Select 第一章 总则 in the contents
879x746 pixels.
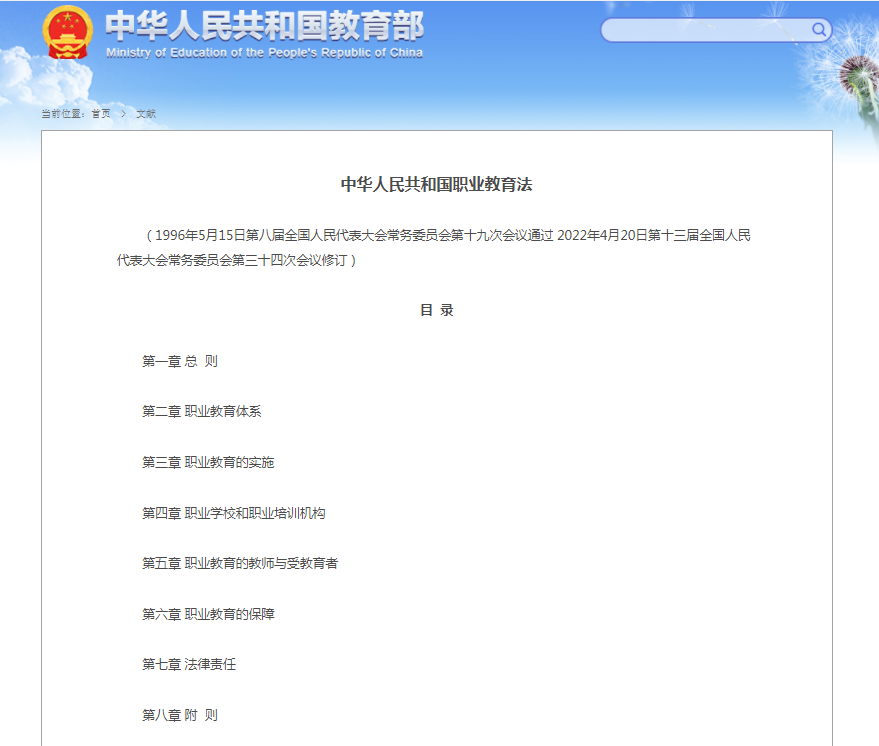click(x=180, y=361)
